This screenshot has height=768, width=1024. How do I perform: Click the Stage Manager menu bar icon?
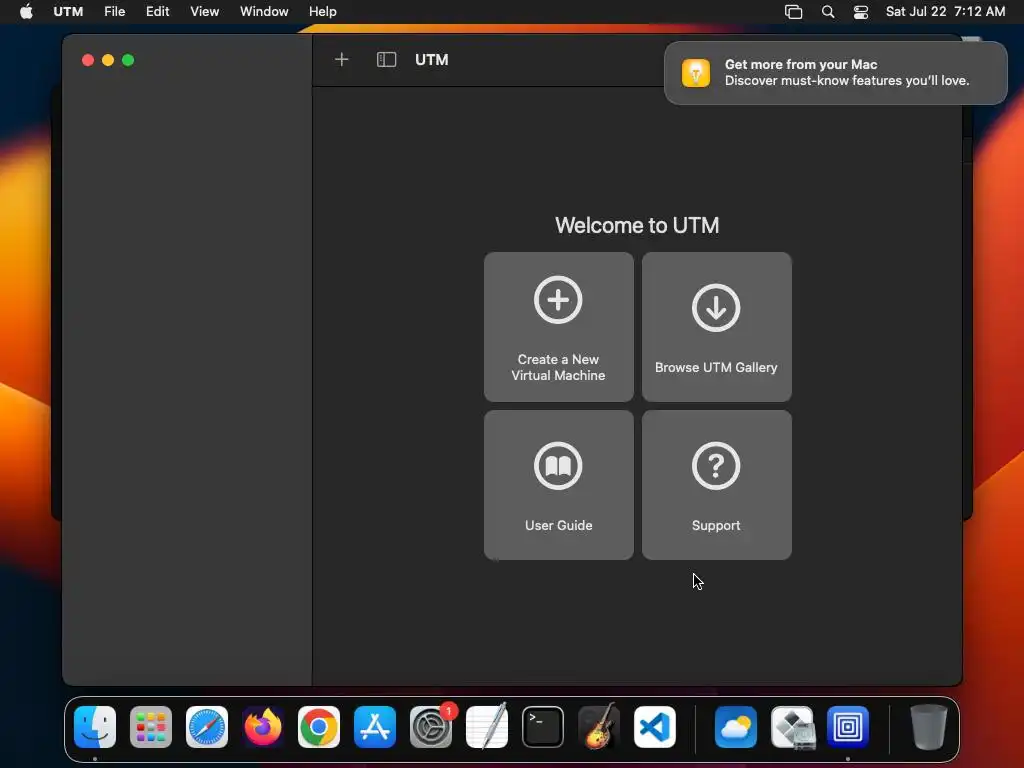pyautogui.click(x=793, y=12)
